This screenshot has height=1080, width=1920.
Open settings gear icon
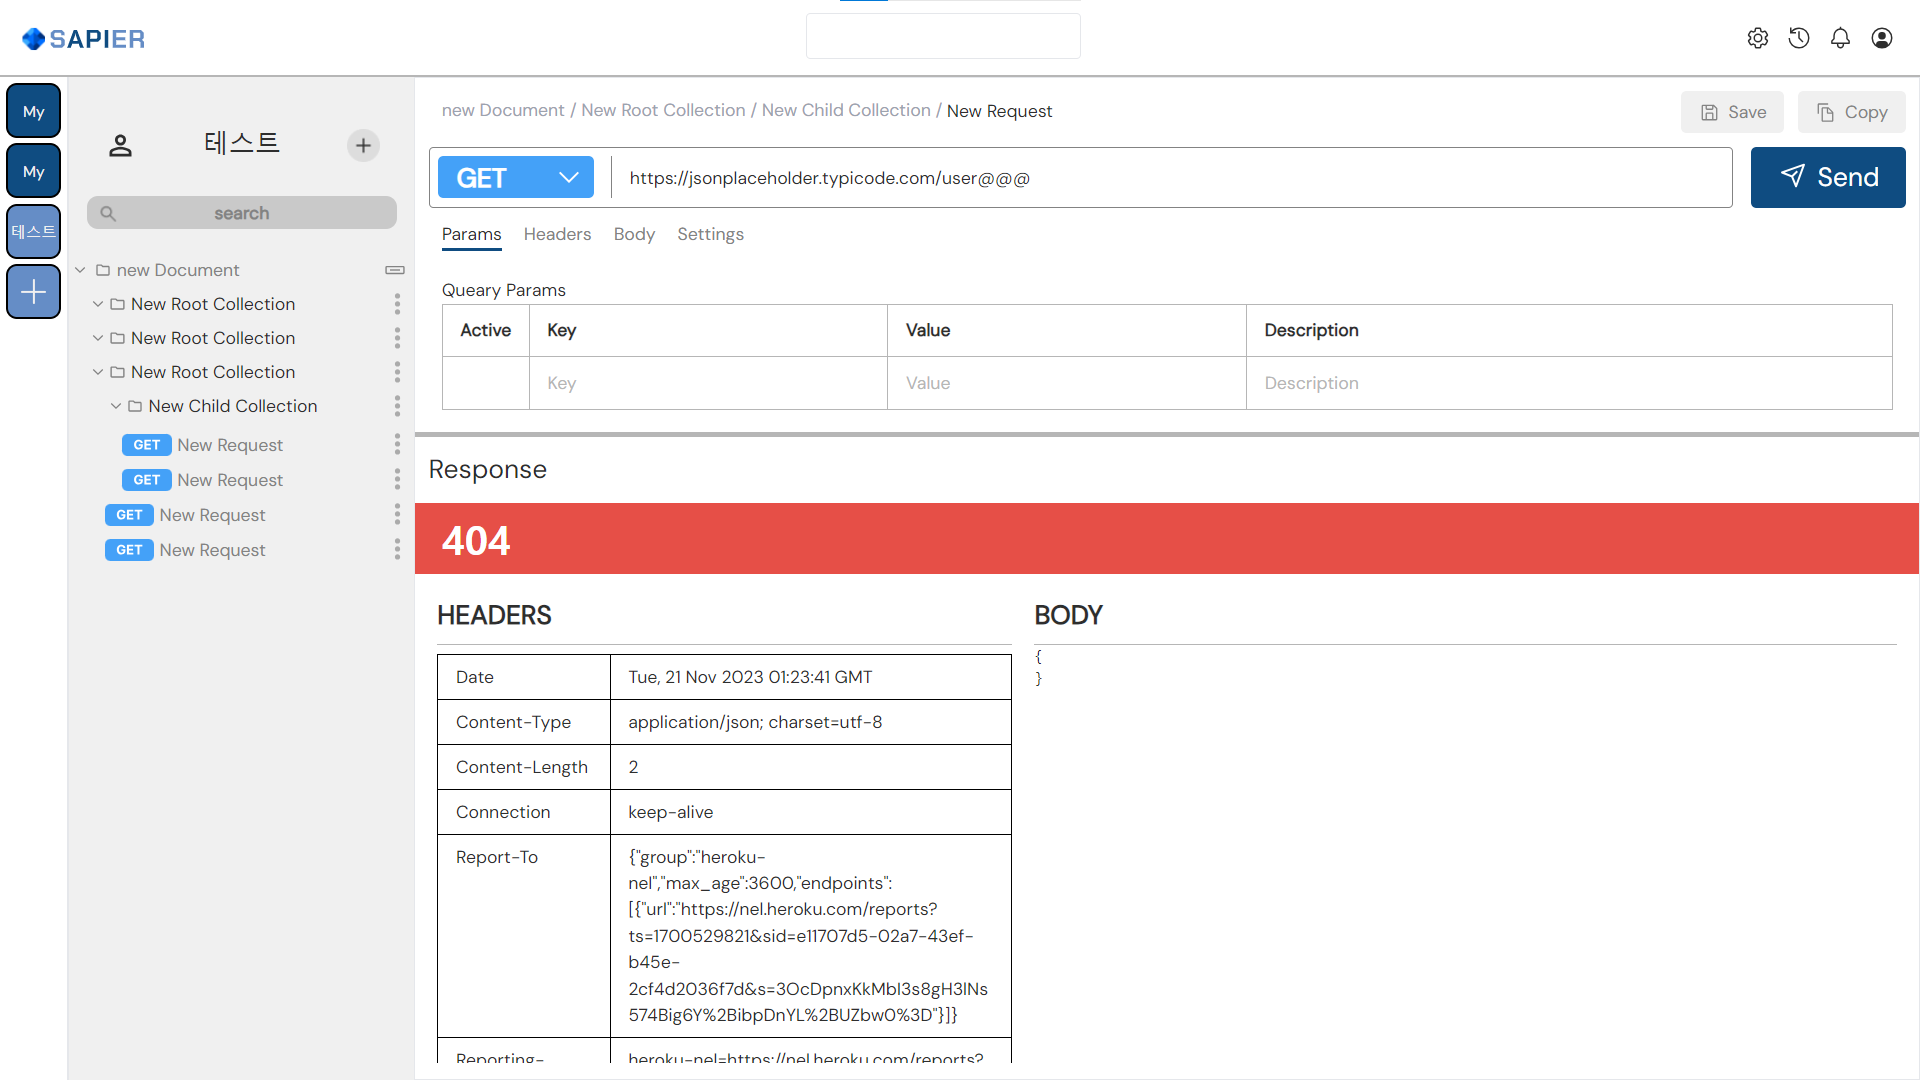click(x=1758, y=37)
